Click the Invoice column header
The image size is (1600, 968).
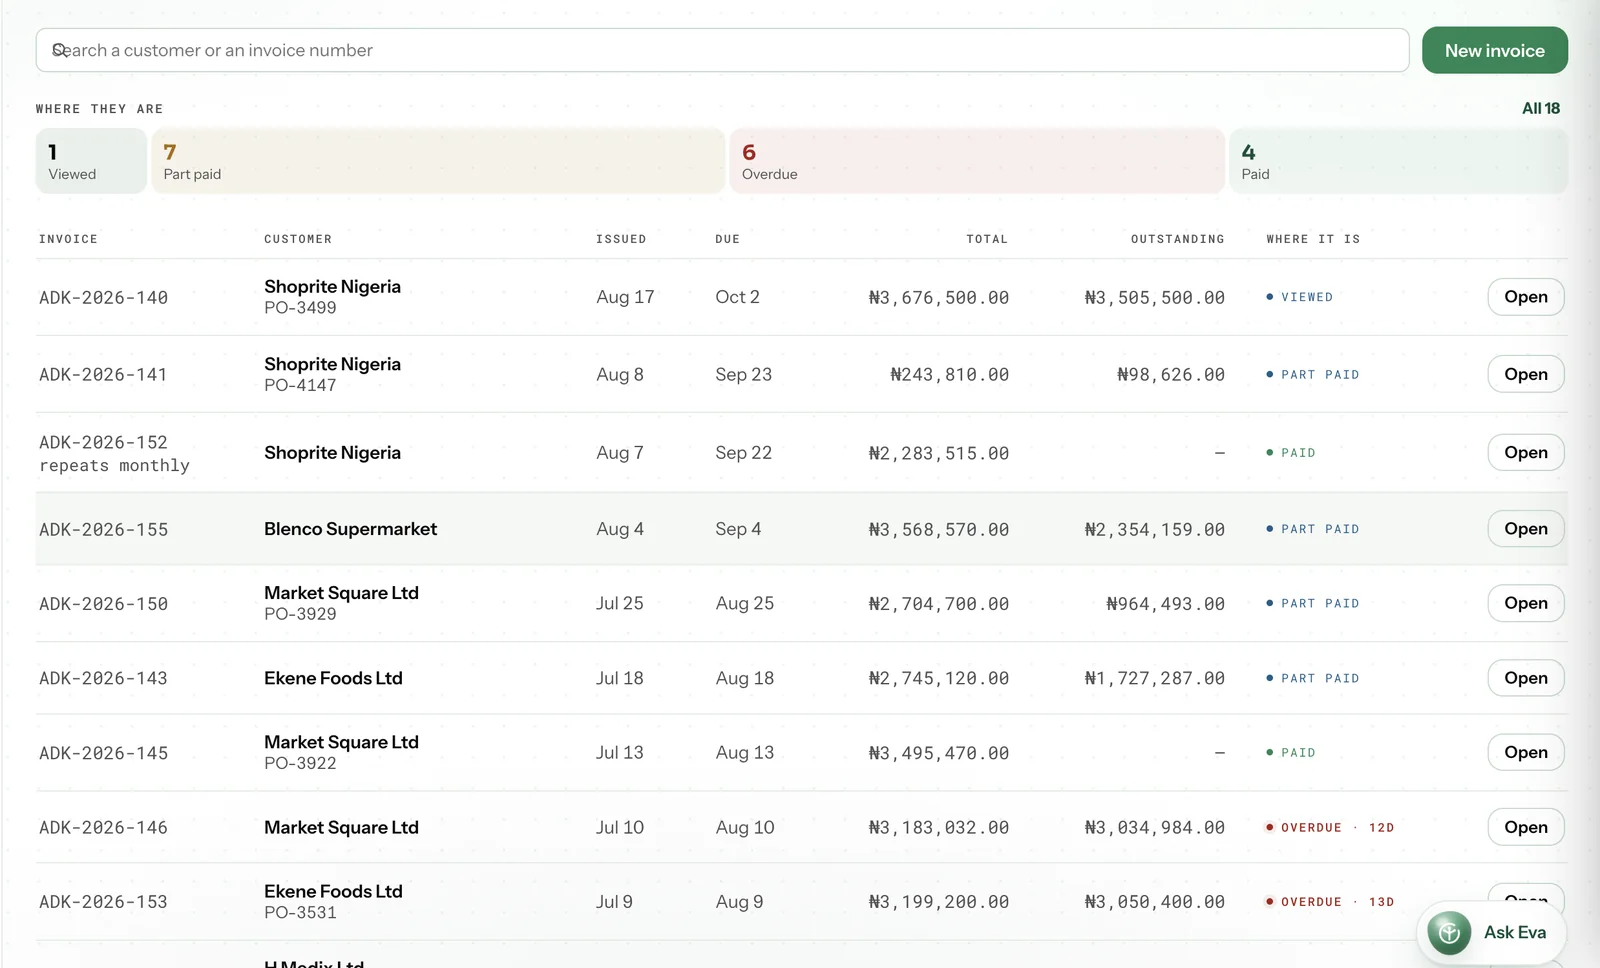coord(68,239)
